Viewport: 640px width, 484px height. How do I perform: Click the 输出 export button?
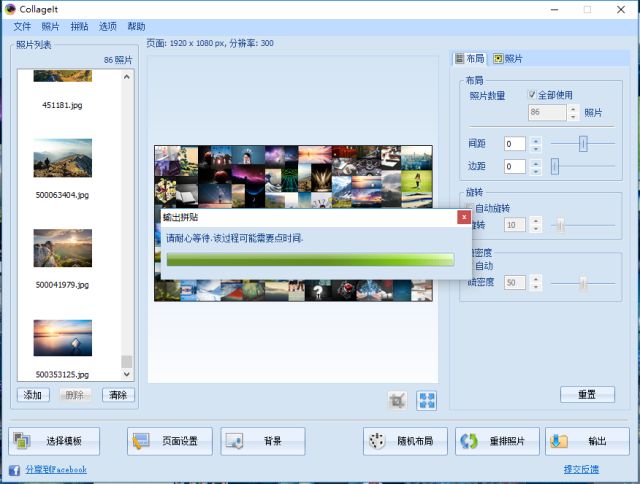[x=587, y=441]
